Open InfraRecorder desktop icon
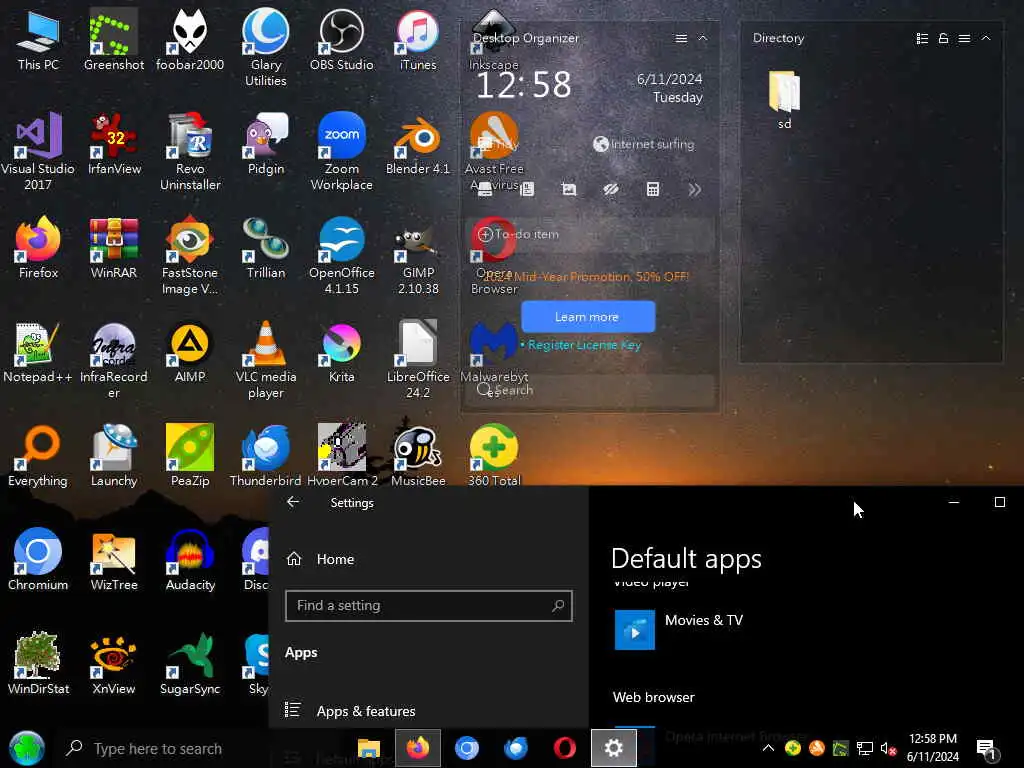This screenshot has width=1024, height=768. coord(114,359)
